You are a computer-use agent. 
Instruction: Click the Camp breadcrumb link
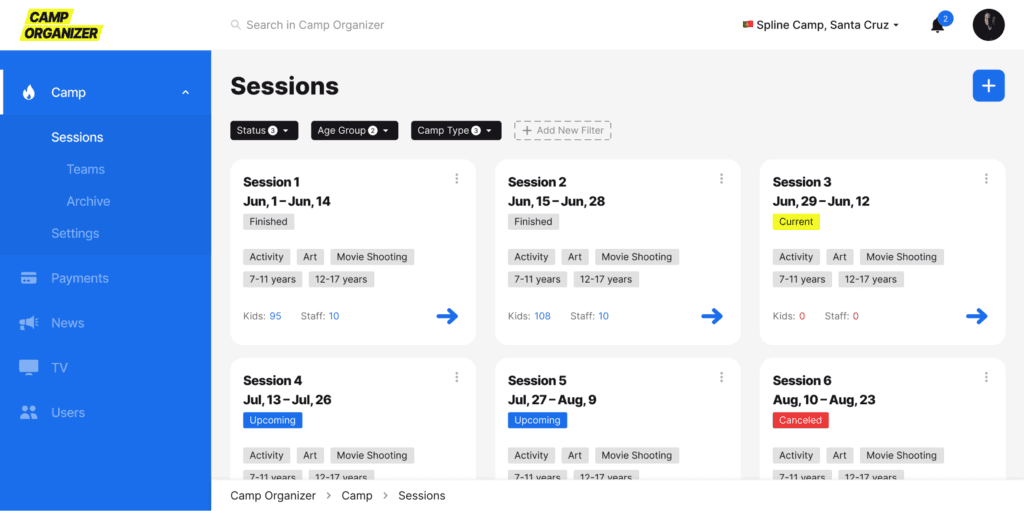point(357,495)
